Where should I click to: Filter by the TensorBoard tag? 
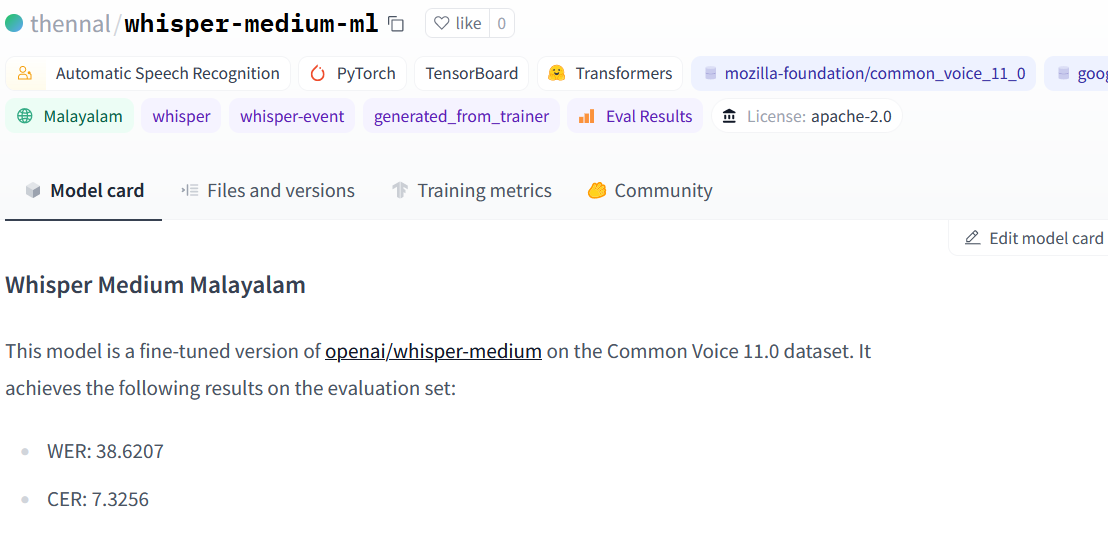471,73
